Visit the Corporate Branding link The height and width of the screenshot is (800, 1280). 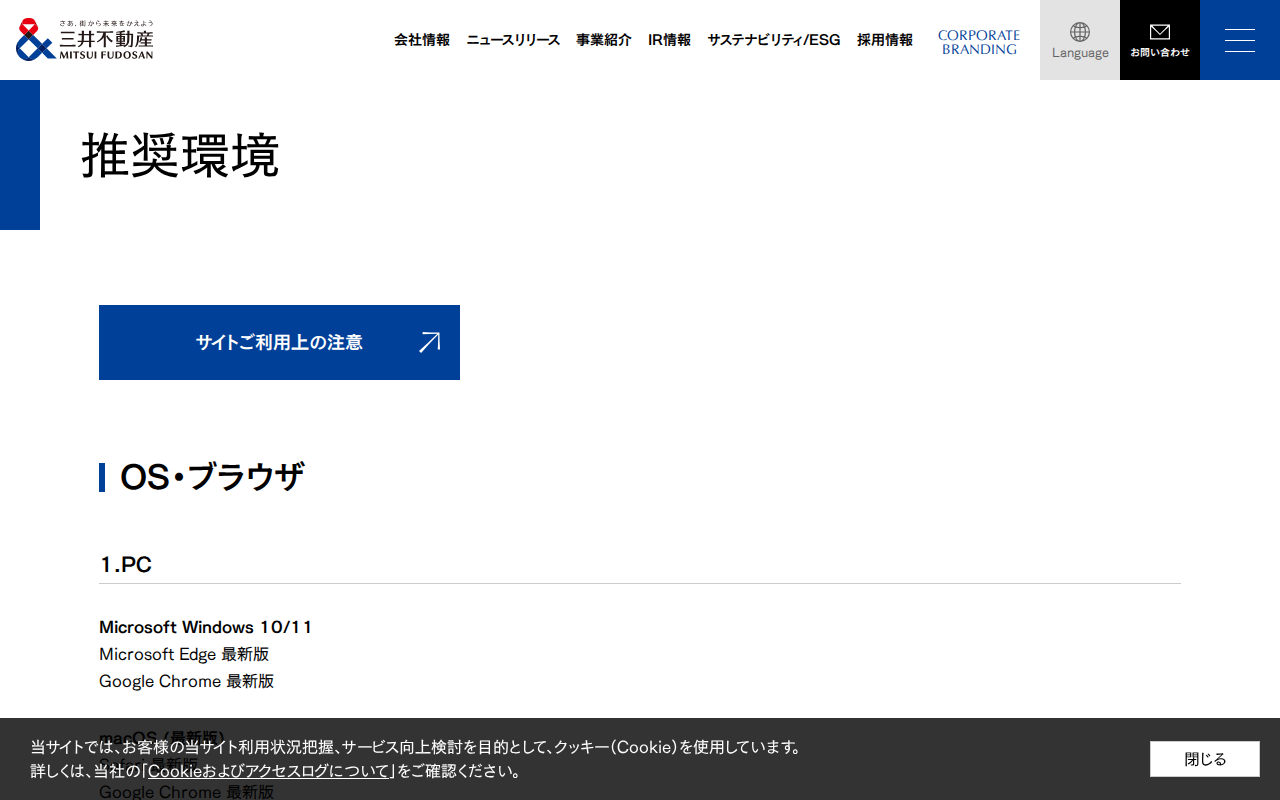tap(979, 42)
